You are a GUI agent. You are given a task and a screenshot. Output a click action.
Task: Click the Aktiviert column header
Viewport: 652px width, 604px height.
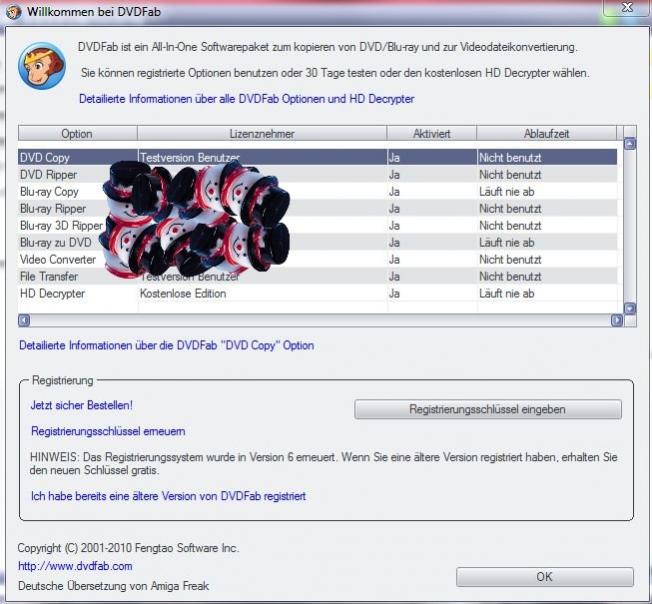(x=431, y=133)
